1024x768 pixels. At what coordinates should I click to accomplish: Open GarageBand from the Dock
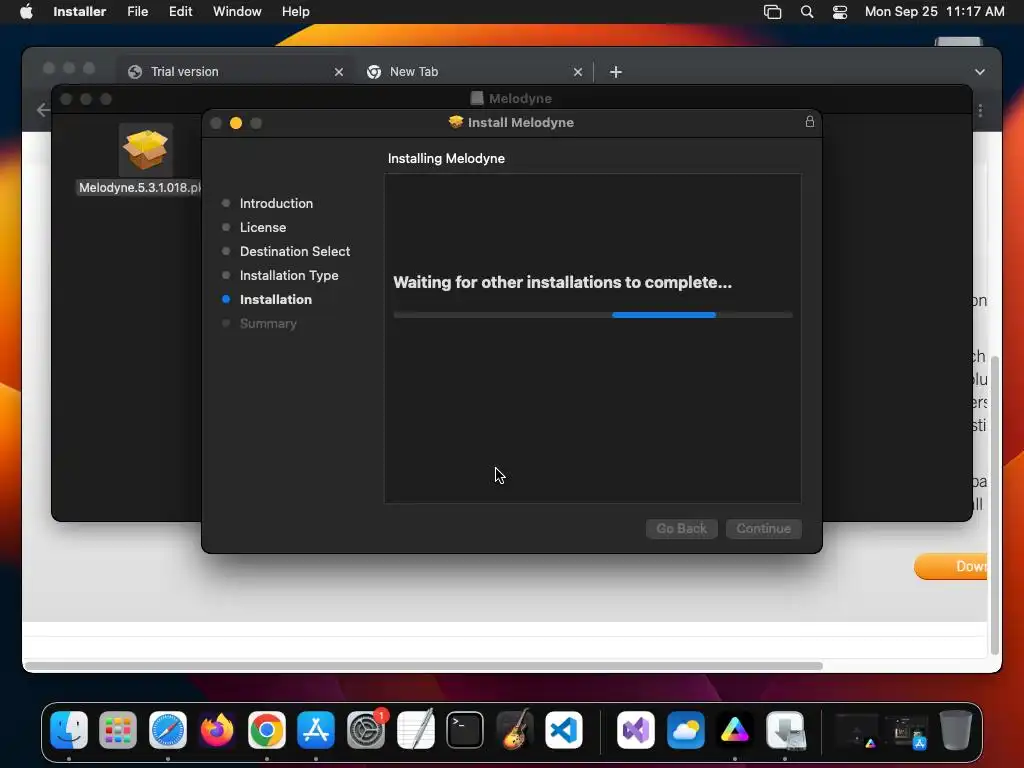[515, 729]
